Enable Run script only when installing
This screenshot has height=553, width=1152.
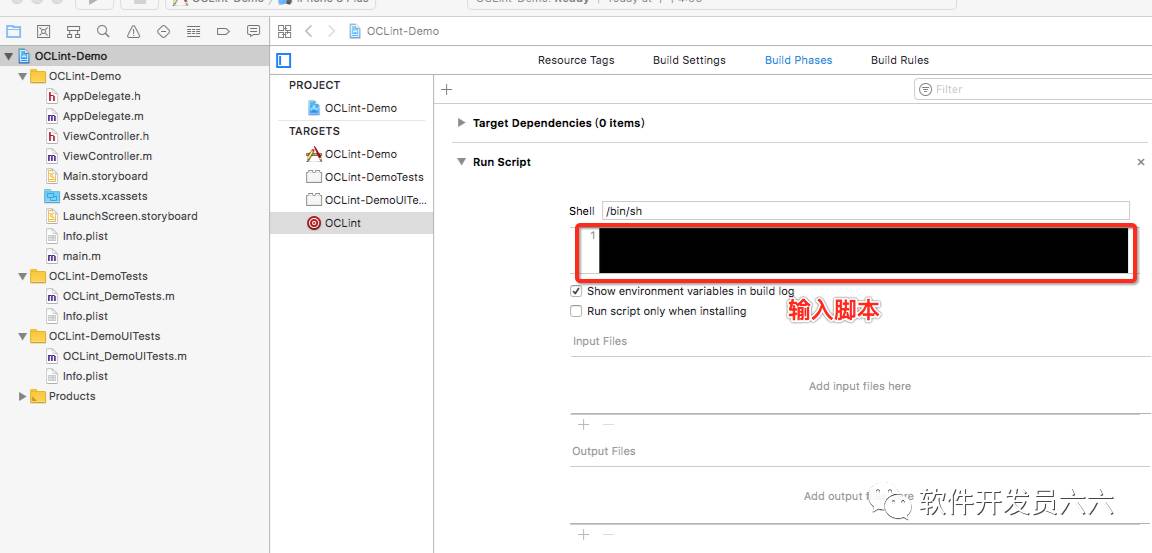pos(576,311)
